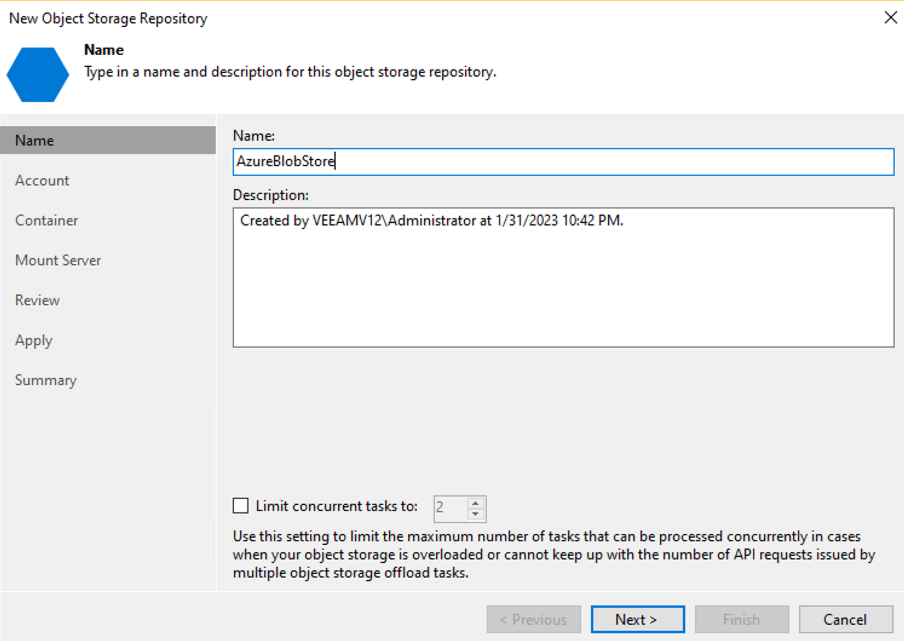The width and height of the screenshot is (904, 641).
Task: Click the concurrent tasks number field
Action: pos(450,508)
